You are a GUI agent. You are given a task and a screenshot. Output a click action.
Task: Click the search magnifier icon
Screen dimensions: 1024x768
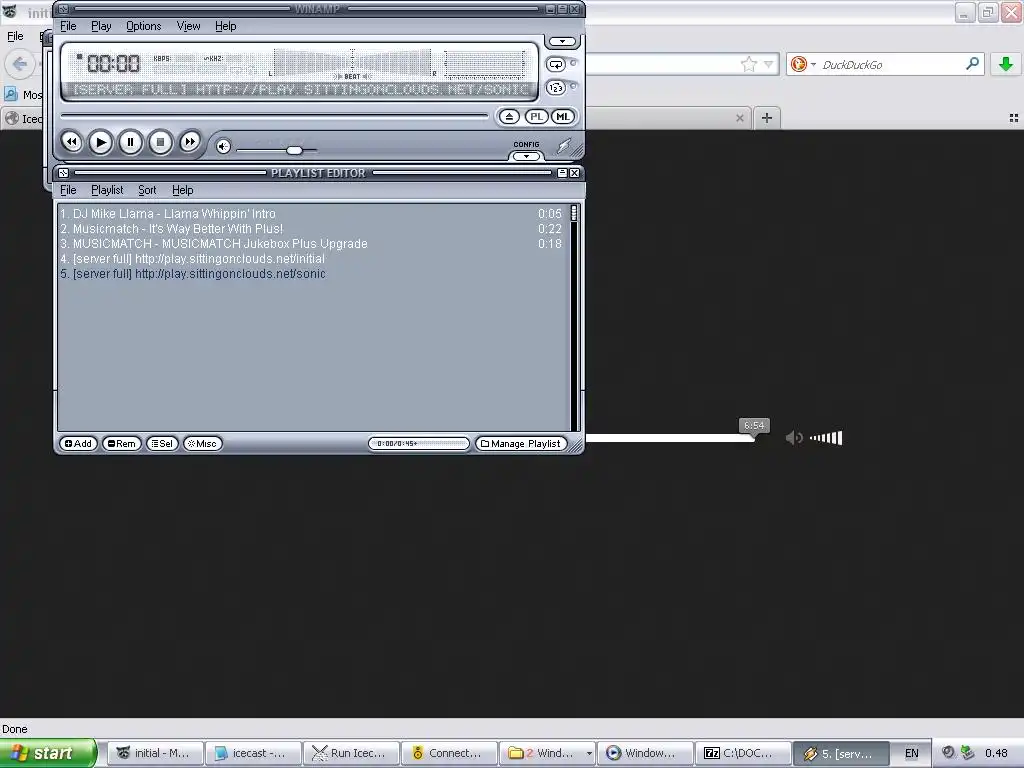click(x=972, y=63)
